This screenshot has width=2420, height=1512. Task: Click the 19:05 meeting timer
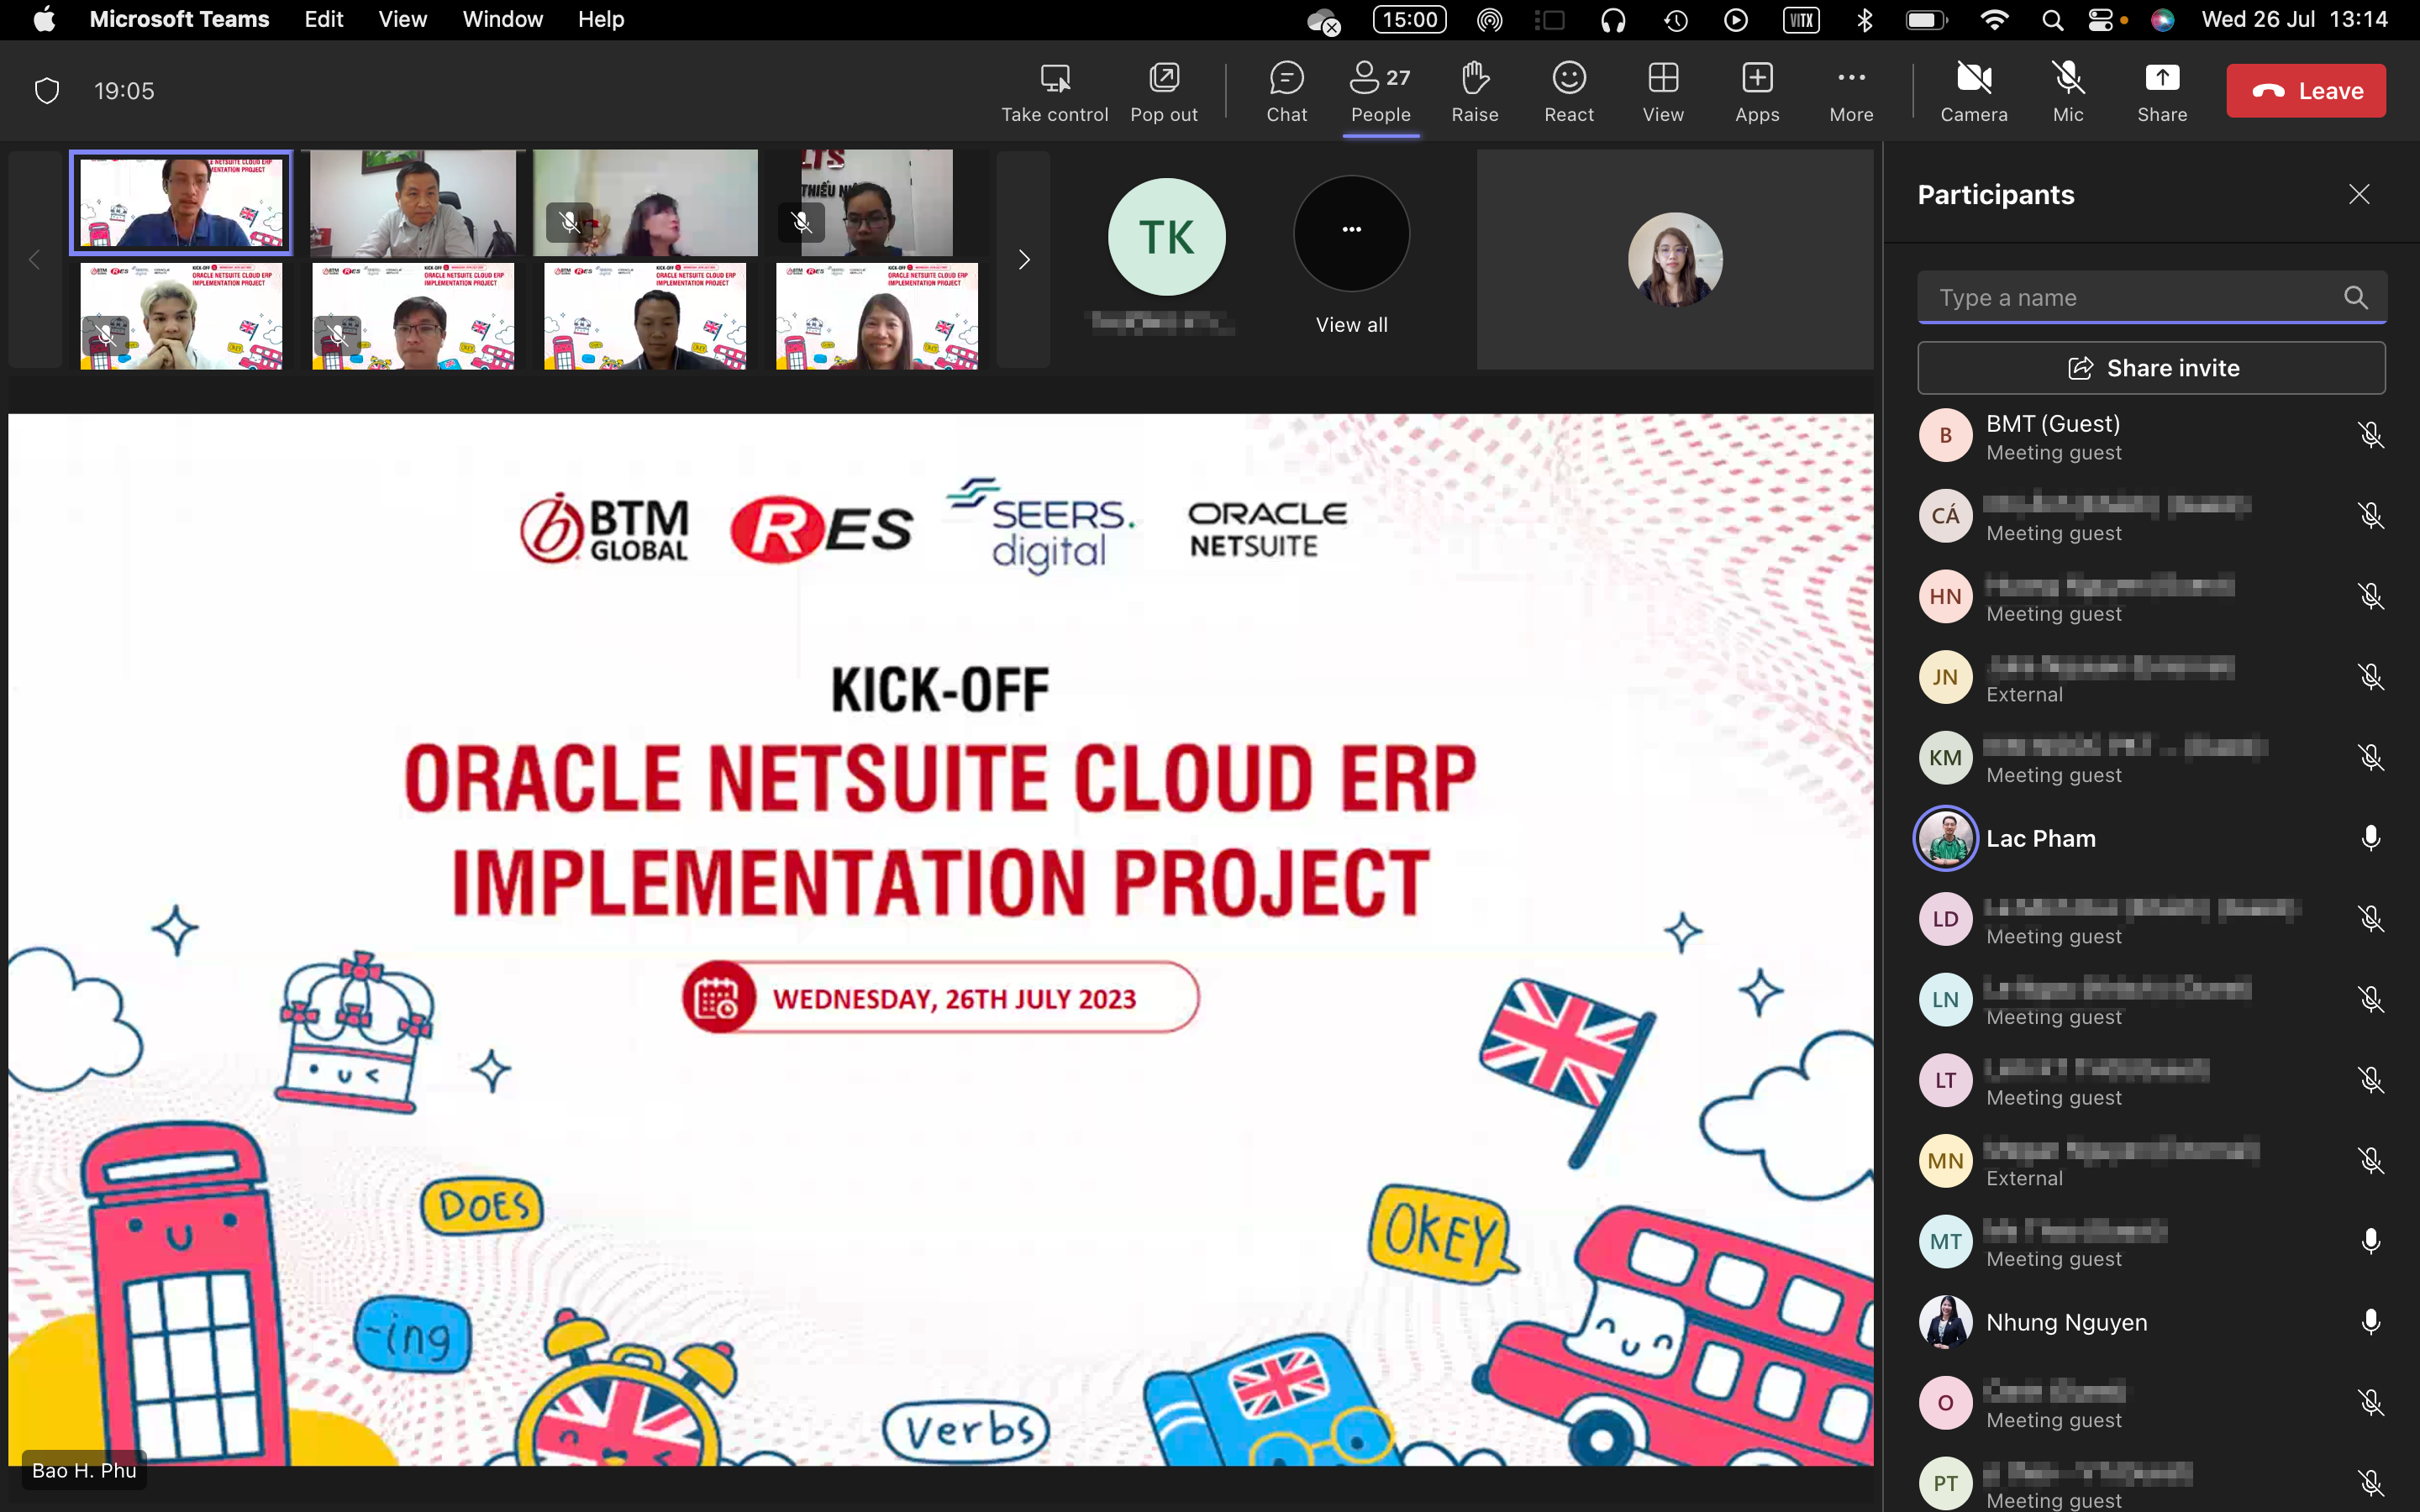[x=124, y=91]
